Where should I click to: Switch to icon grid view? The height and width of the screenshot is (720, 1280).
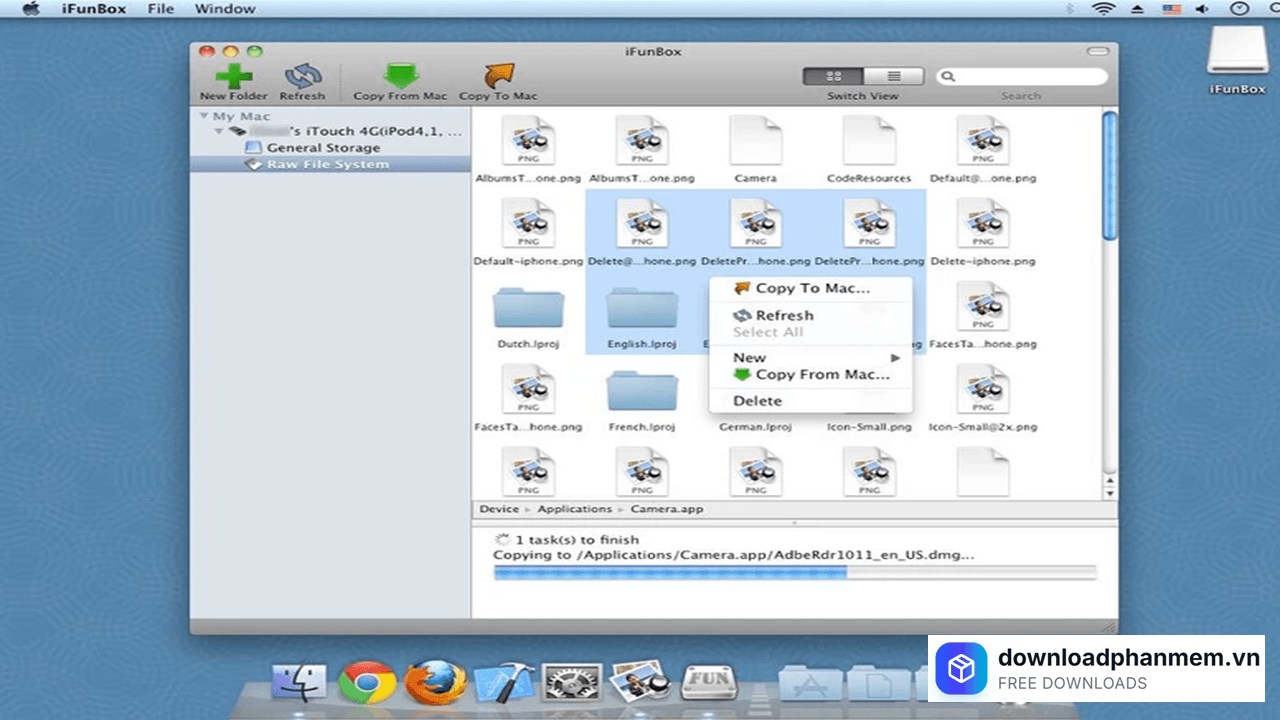click(x=834, y=77)
